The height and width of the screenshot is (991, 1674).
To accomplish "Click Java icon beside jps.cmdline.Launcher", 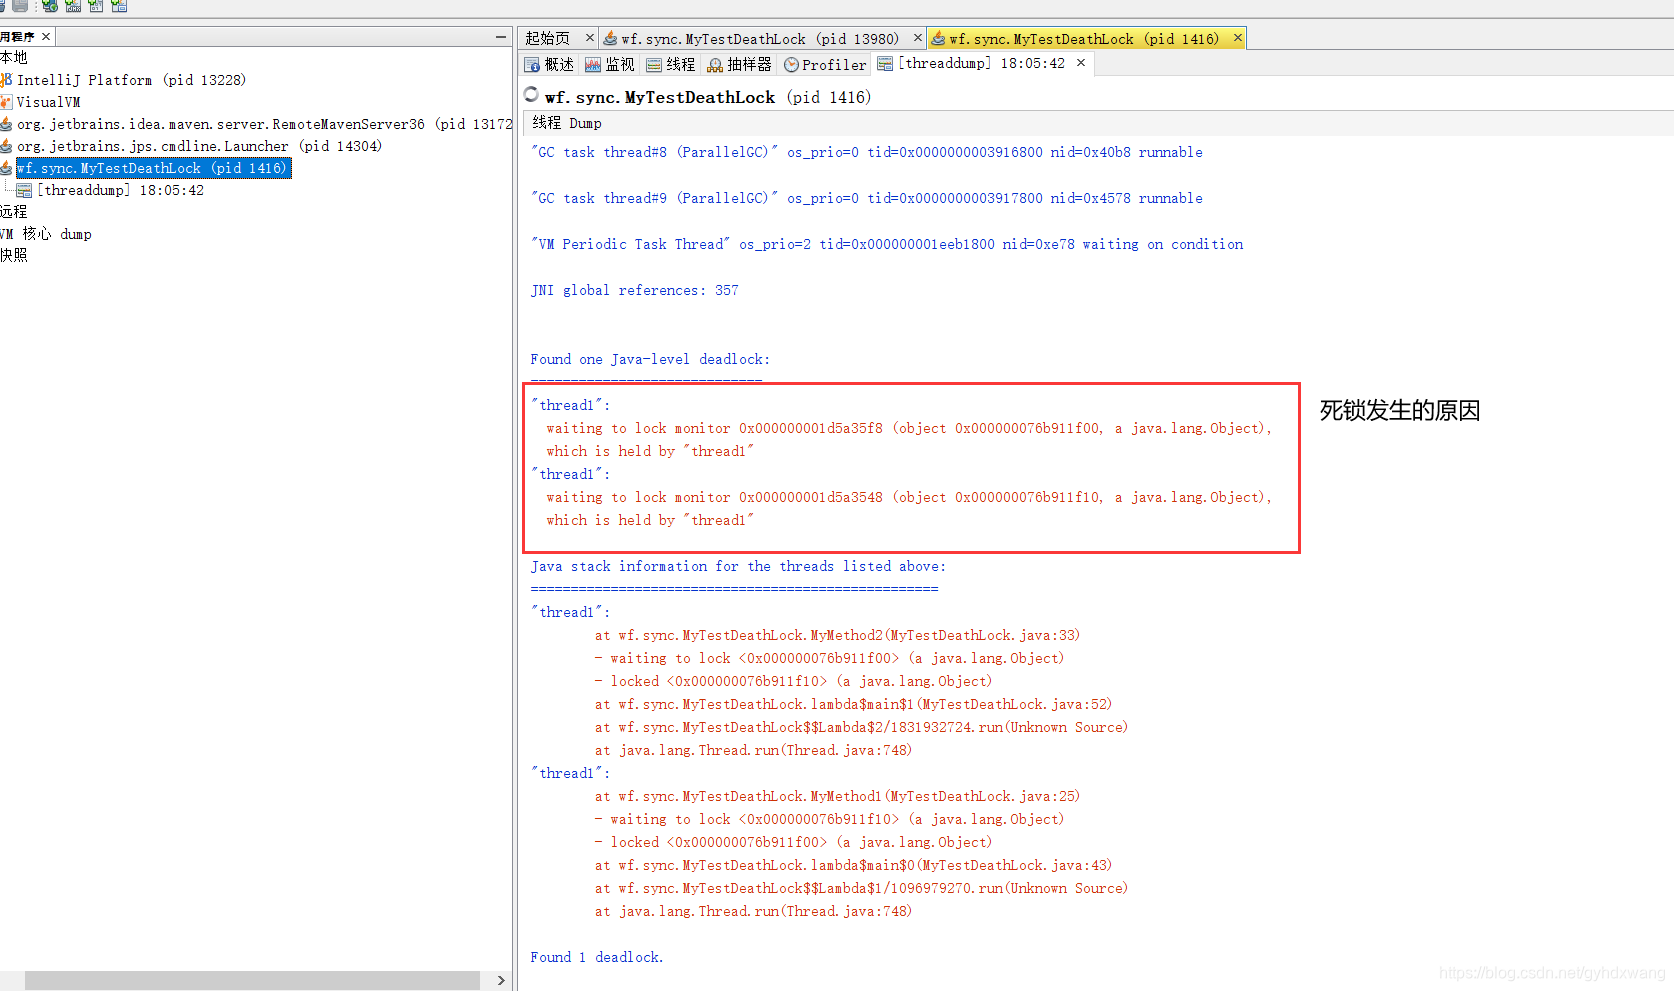I will 6,146.
